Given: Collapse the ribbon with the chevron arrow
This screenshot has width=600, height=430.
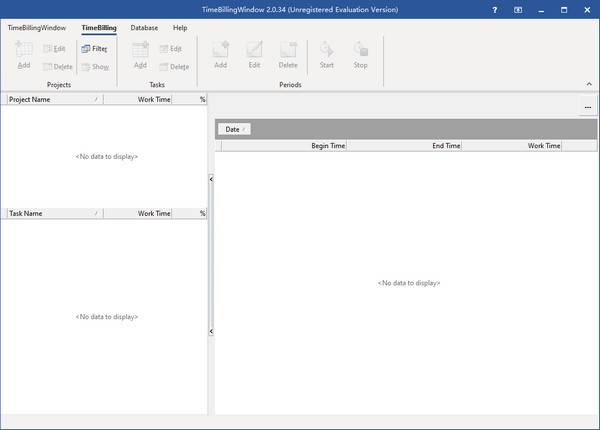Looking at the screenshot, I should [588, 84].
